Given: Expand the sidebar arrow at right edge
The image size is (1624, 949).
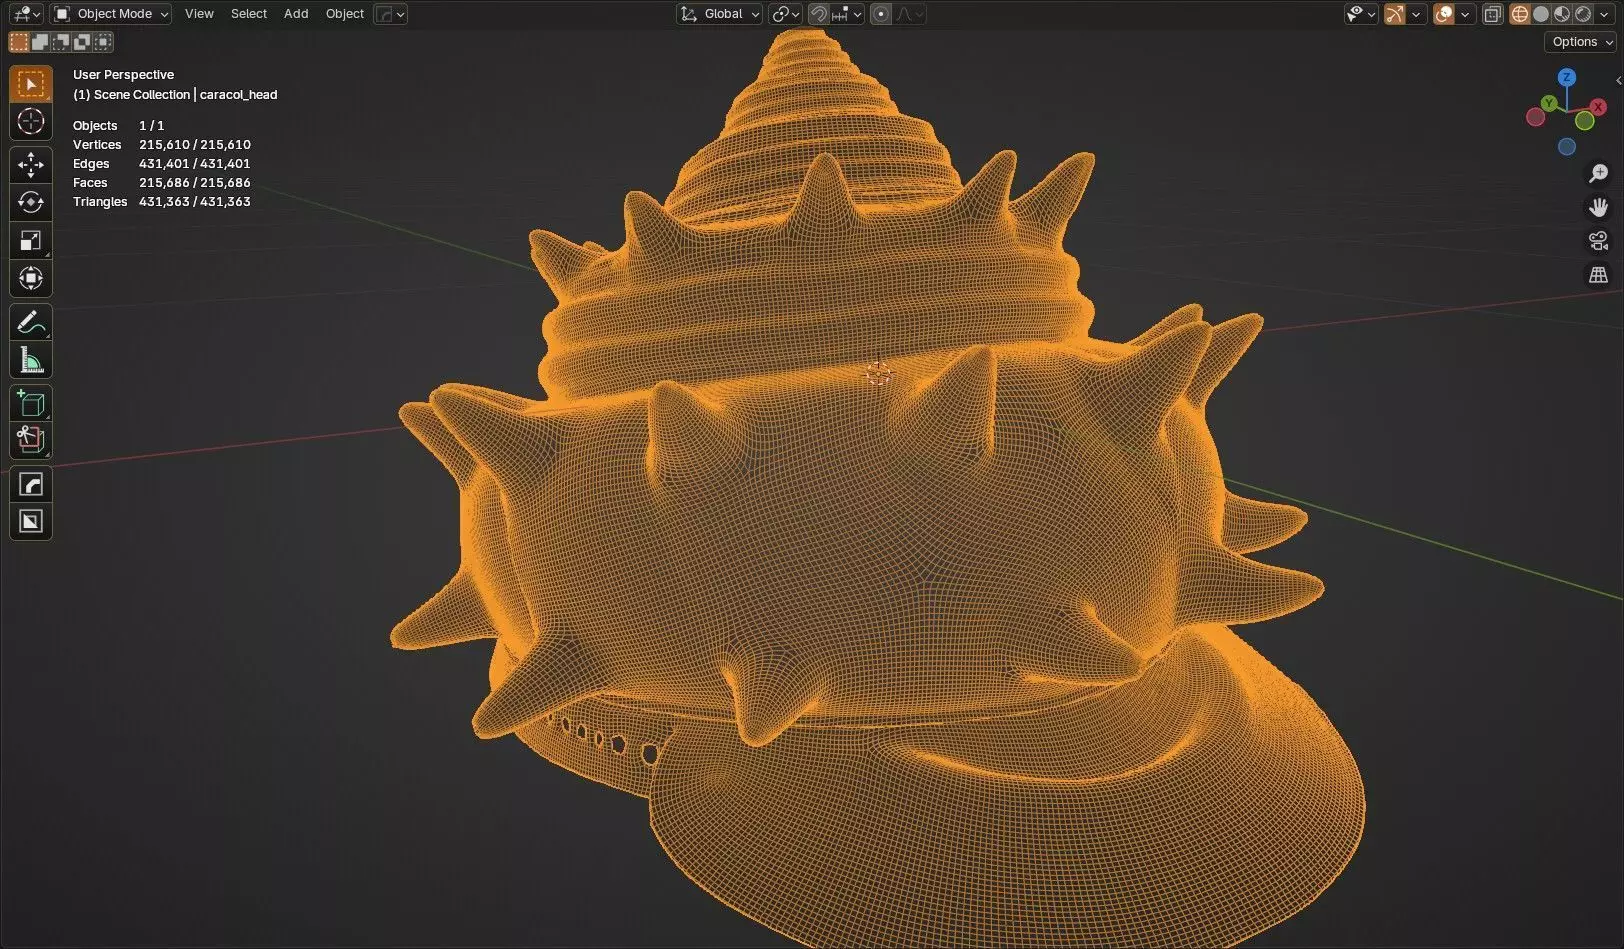Looking at the screenshot, I should (1618, 80).
